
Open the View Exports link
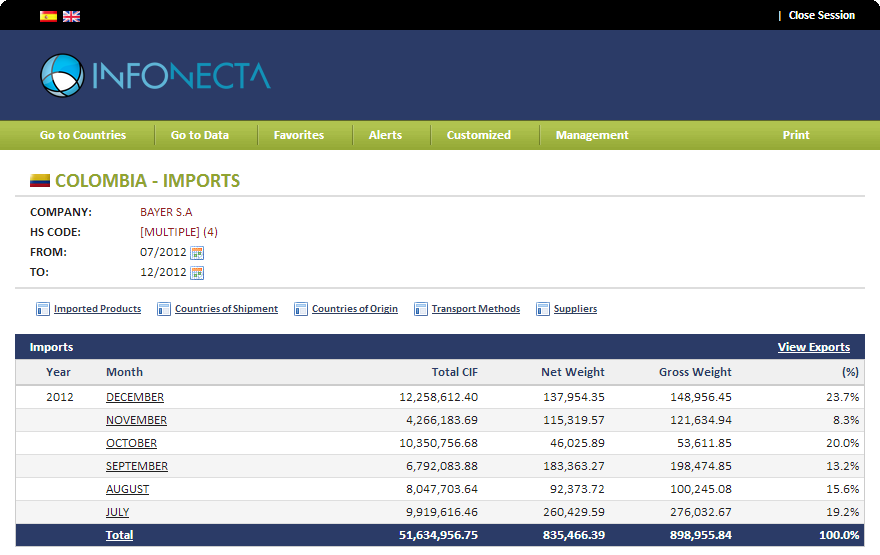click(x=813, y=347)
